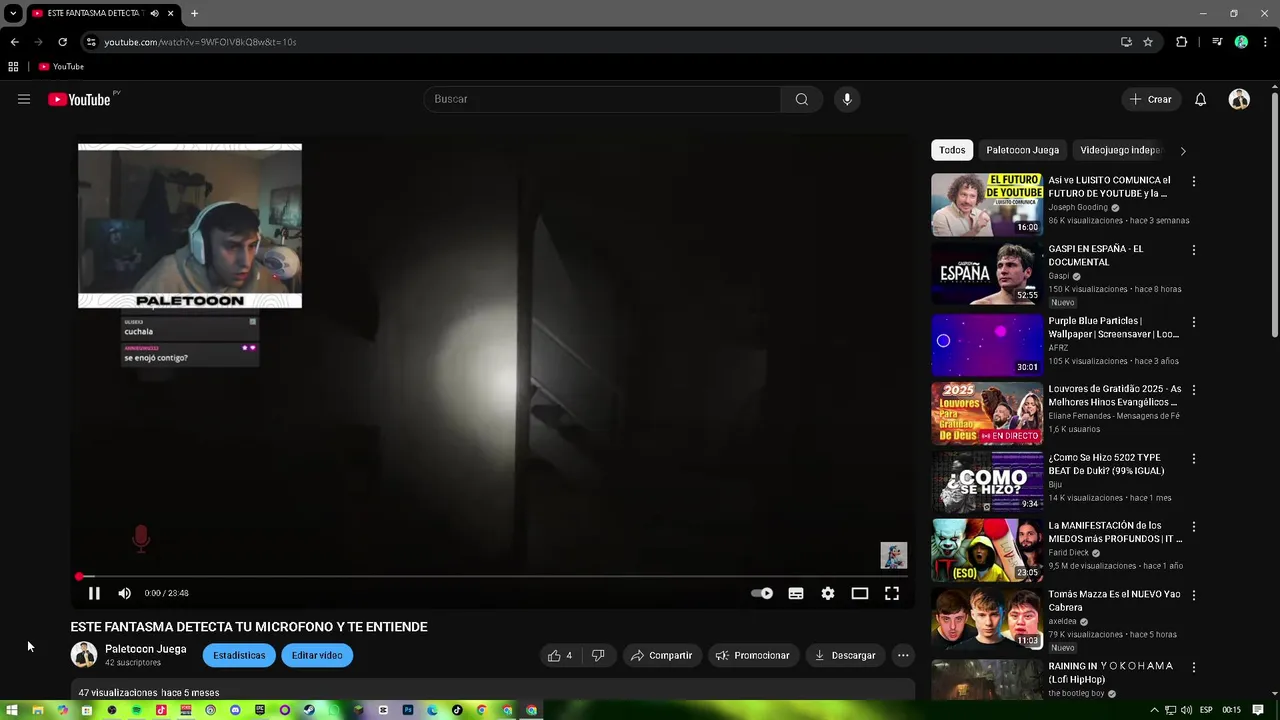Screen dimensions: 1280x720
Task: Open options for Tomás Mazza video
Action: coord(1193,595)
